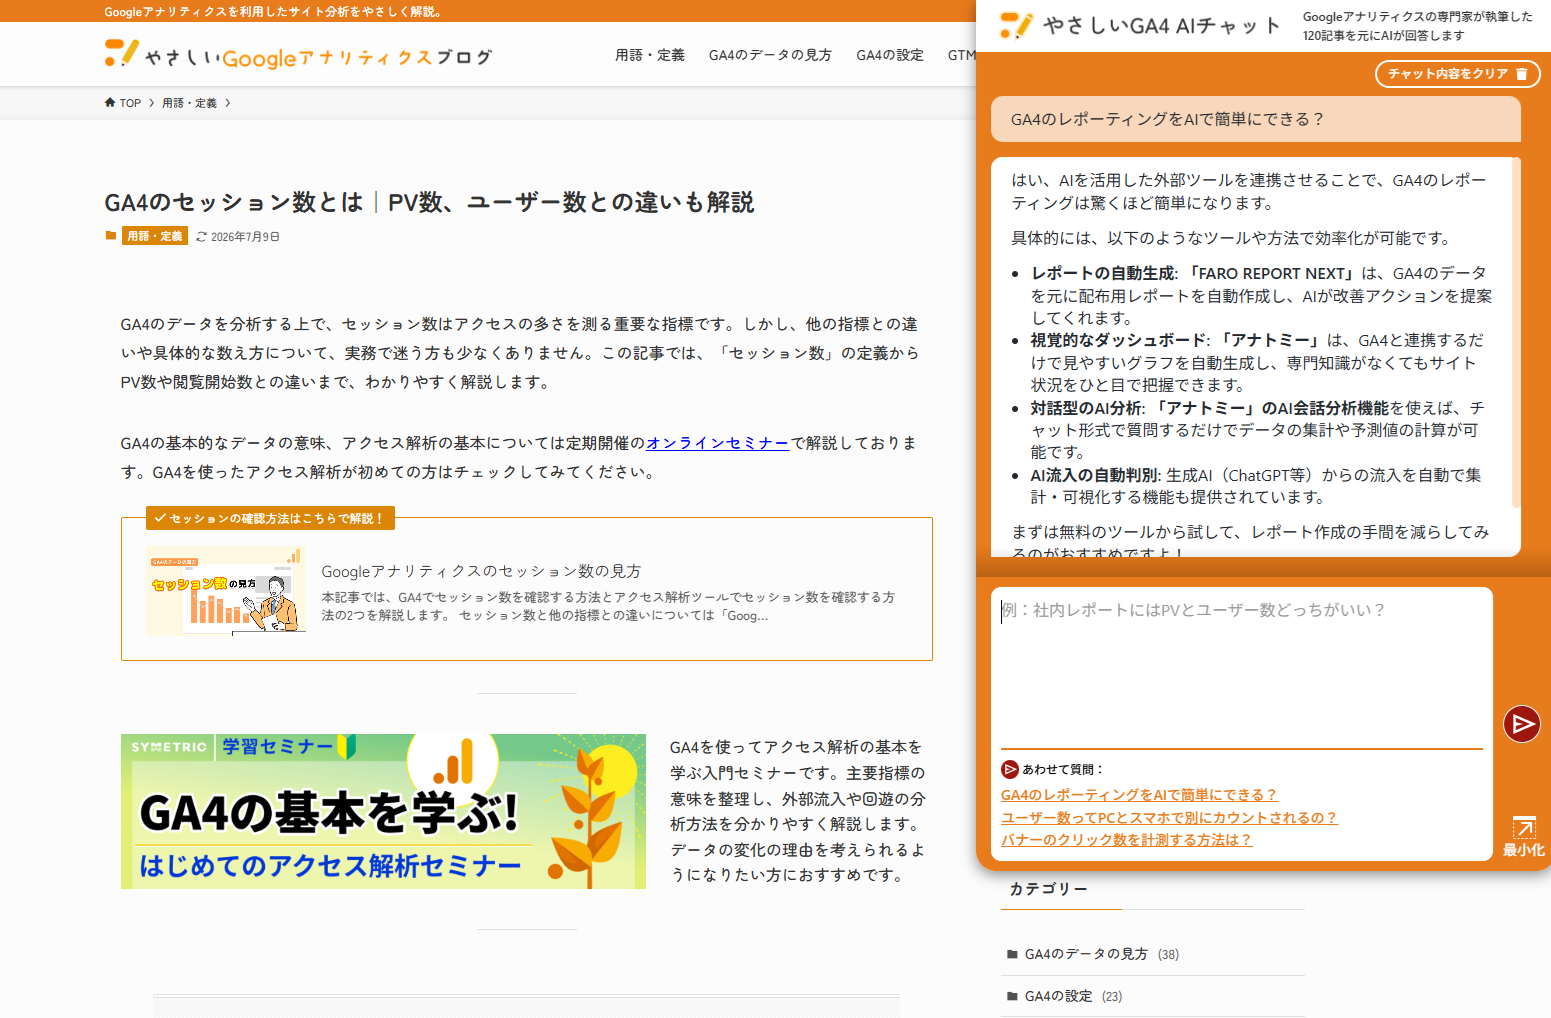1551x1018 pixels.
Task: Click the update icon next to 2026年7月9日
Action: pyautogui.click(x=201, y=237)
